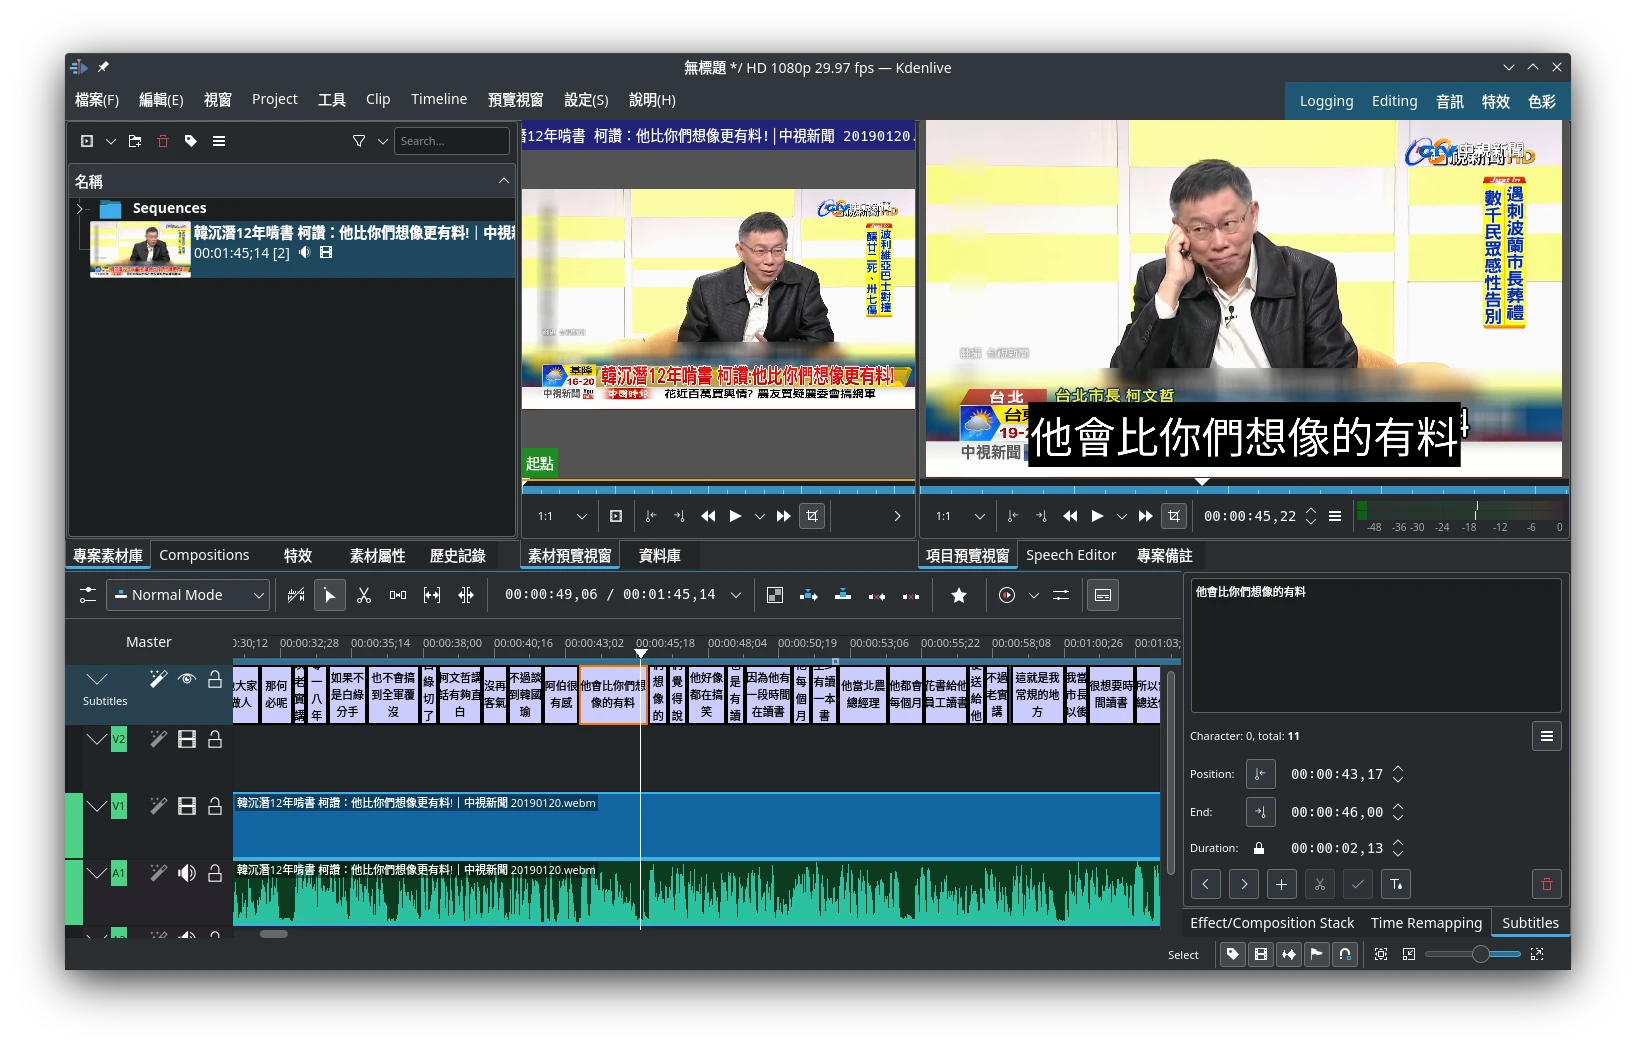Image resolution: width=1636 pixels, height=1047 pixels.
Task: Open the Normal Mode dropdown
Action: click(x=188, y=595)
